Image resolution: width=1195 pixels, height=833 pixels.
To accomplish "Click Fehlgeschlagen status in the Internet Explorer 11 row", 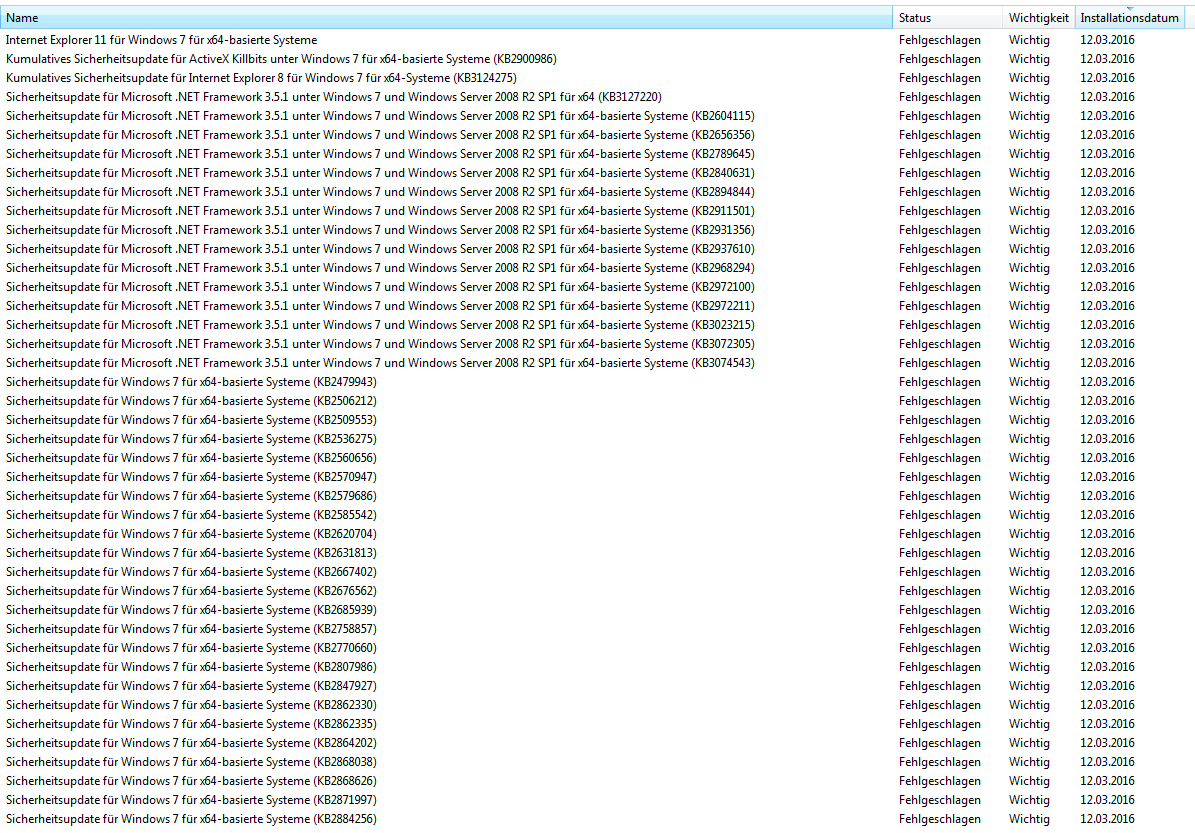I will point(940,40).
